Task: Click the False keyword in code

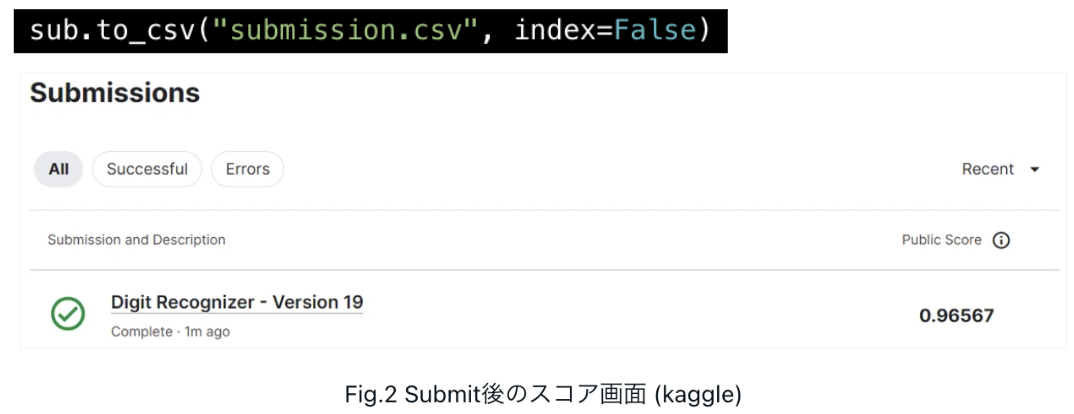Action: pos(654,31)
